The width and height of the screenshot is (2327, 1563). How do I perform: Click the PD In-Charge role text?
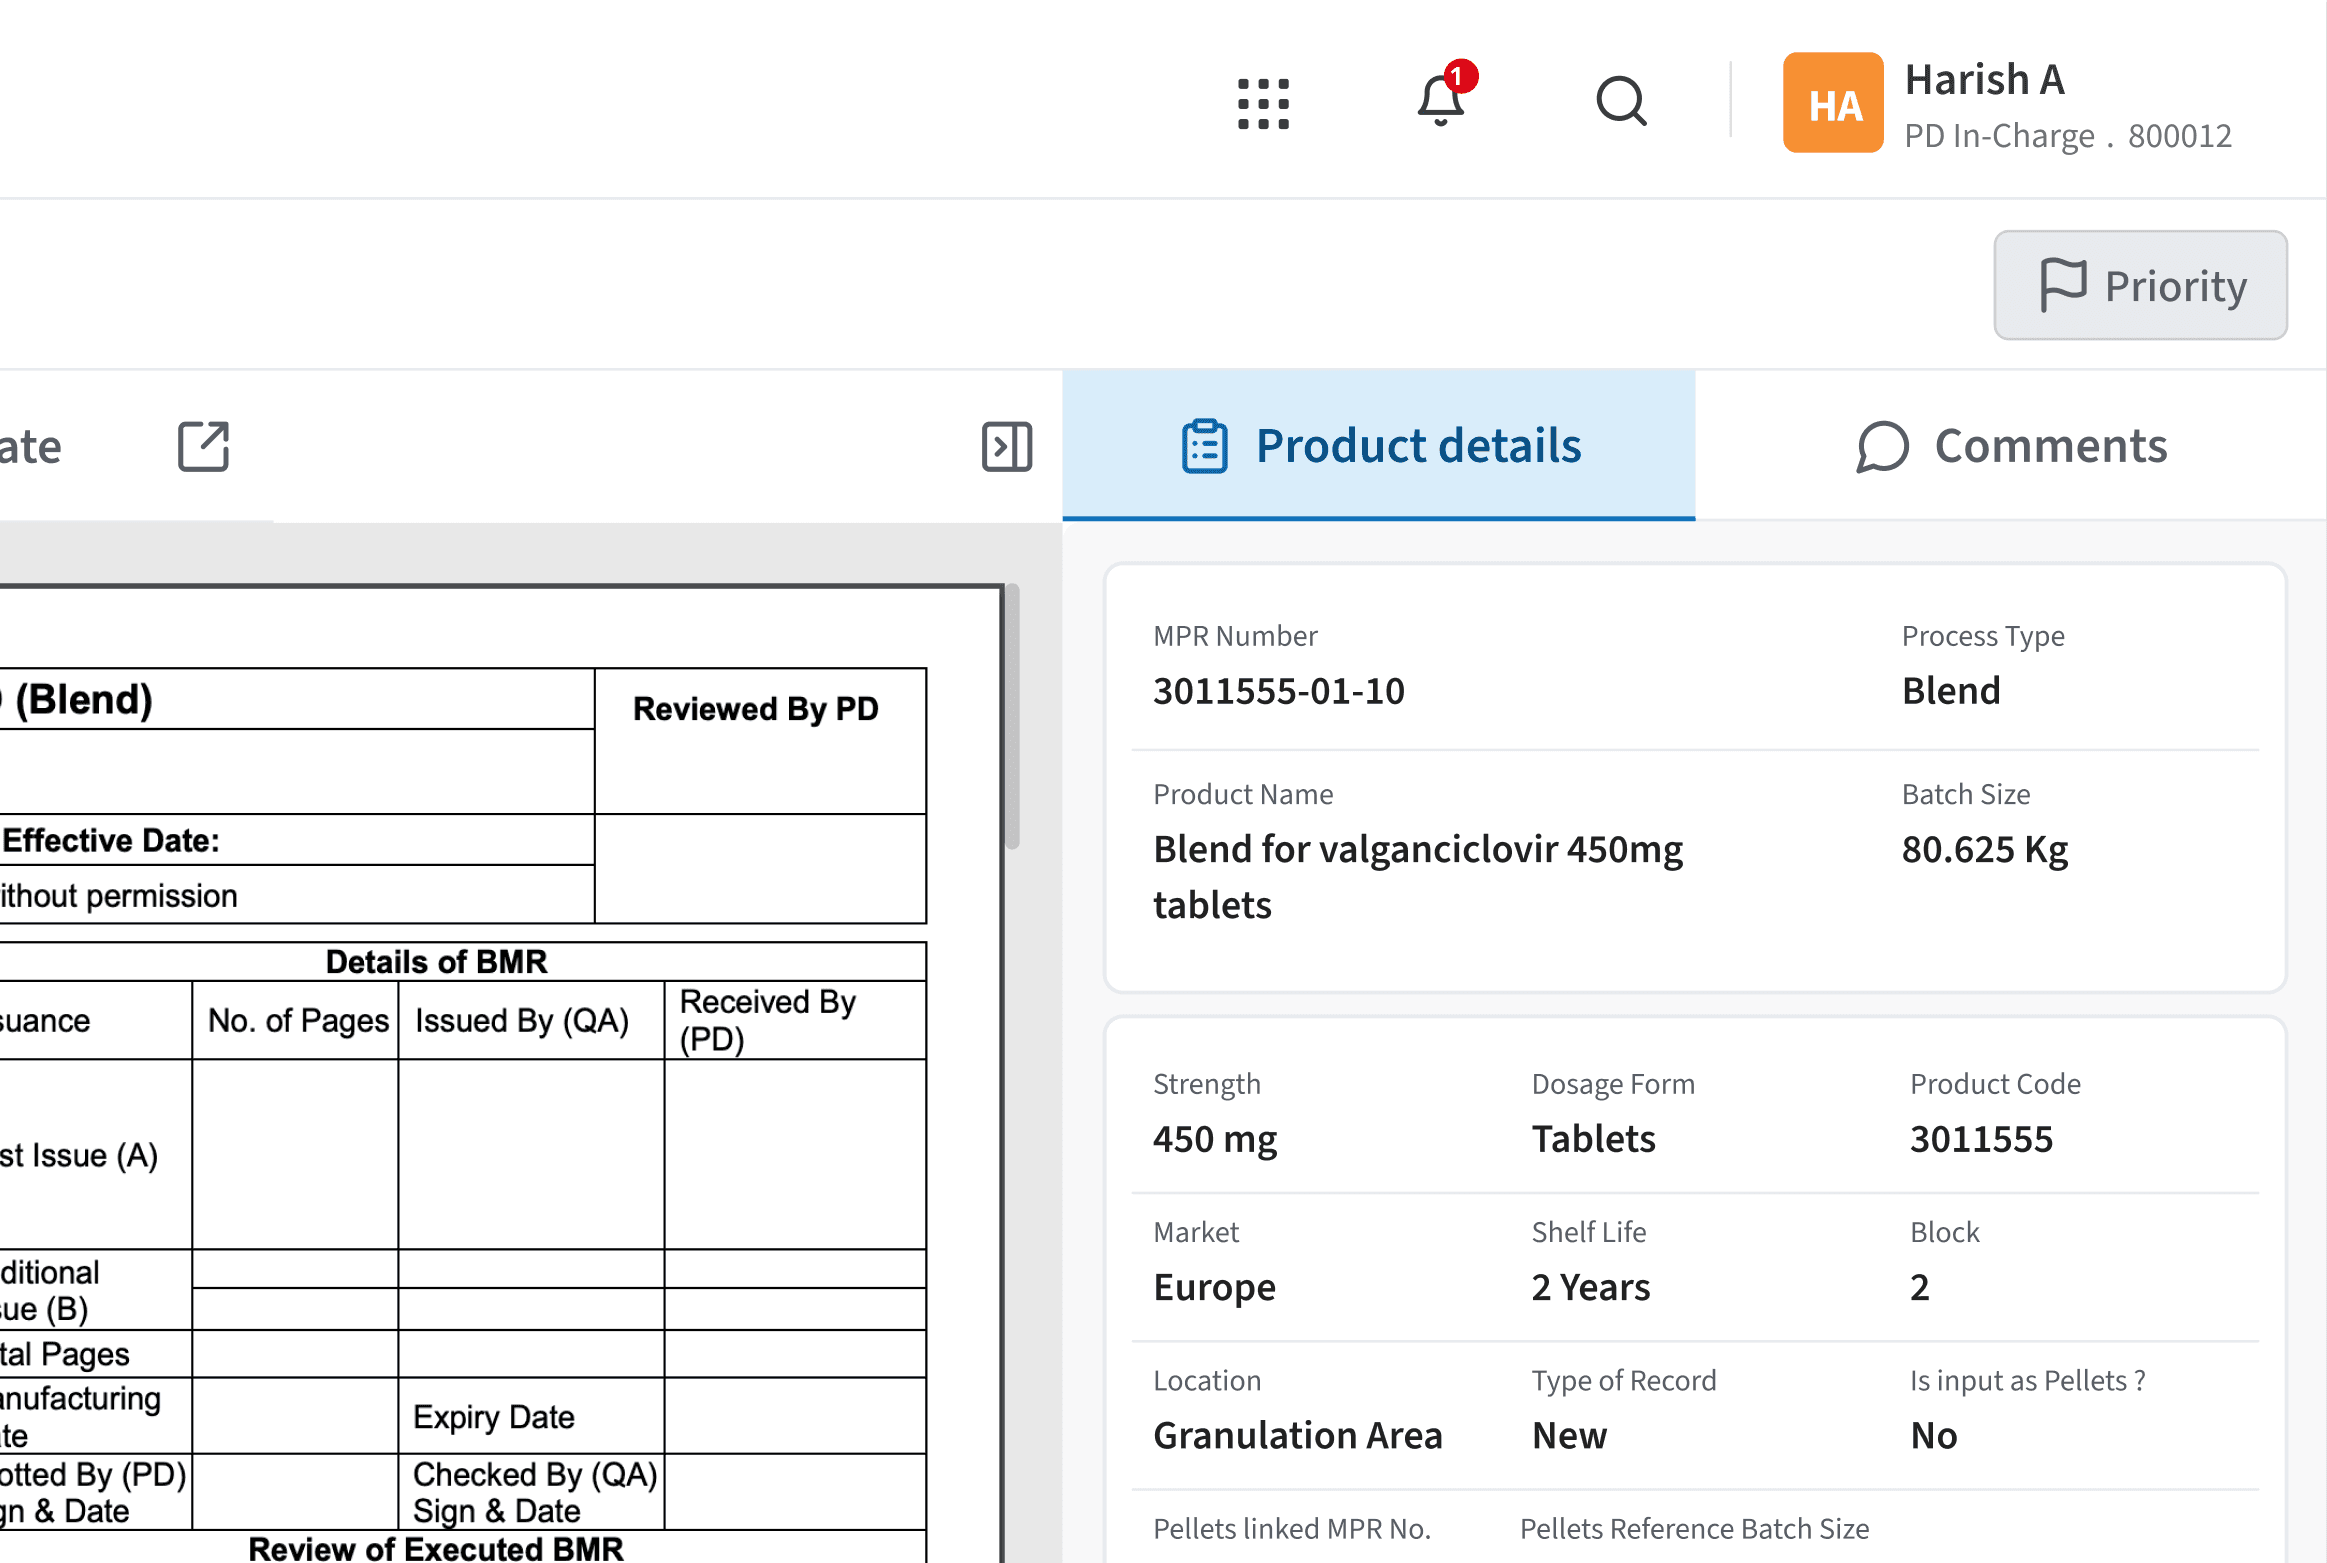[x=1998, y=136]
